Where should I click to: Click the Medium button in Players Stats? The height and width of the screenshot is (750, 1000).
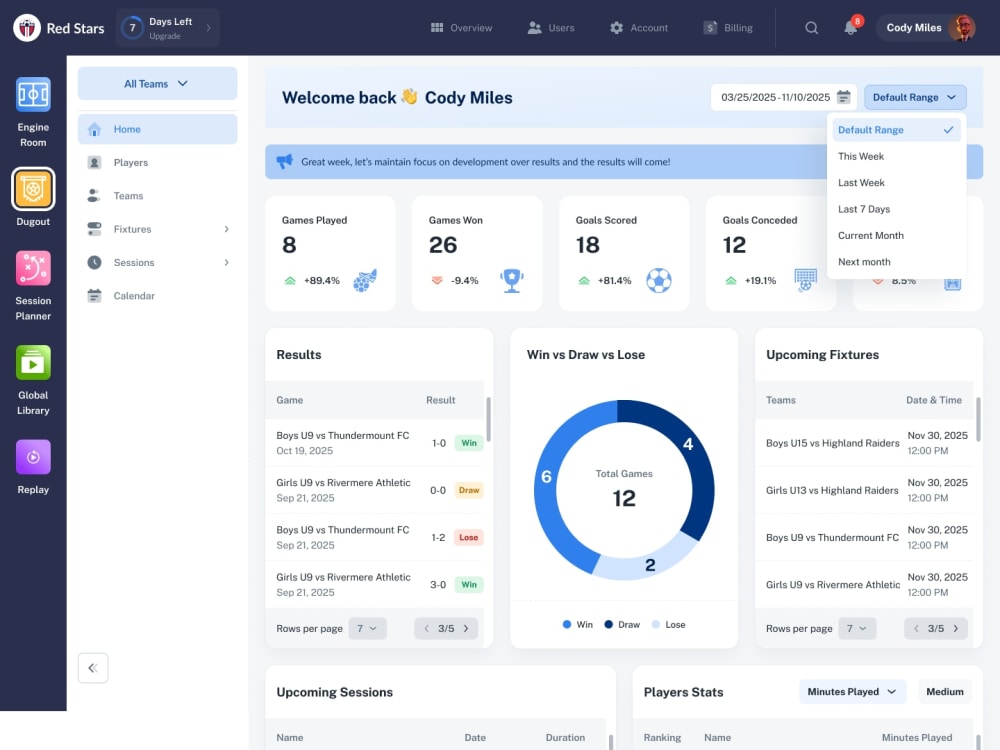point(945,691)
